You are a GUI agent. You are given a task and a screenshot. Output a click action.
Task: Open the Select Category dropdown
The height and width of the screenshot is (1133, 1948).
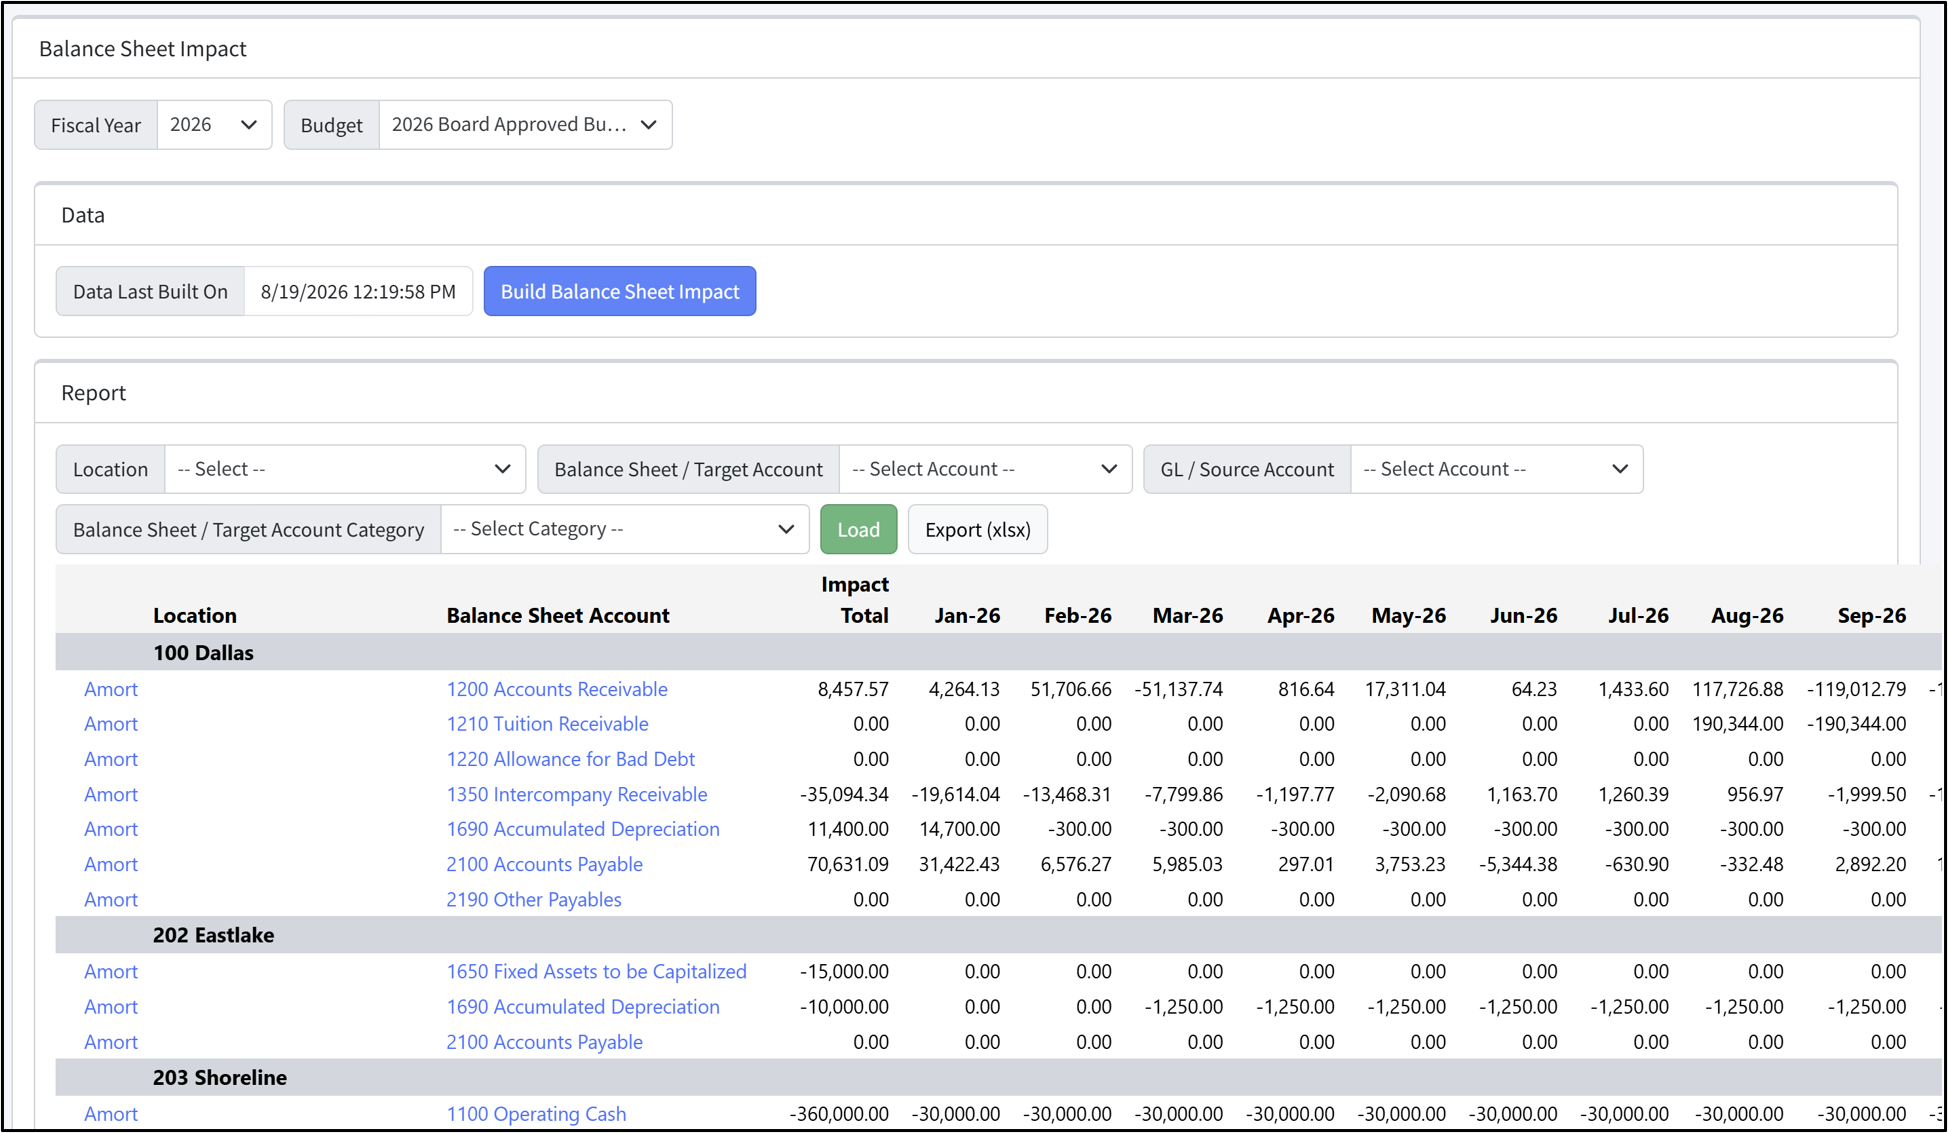pos(625,529)
